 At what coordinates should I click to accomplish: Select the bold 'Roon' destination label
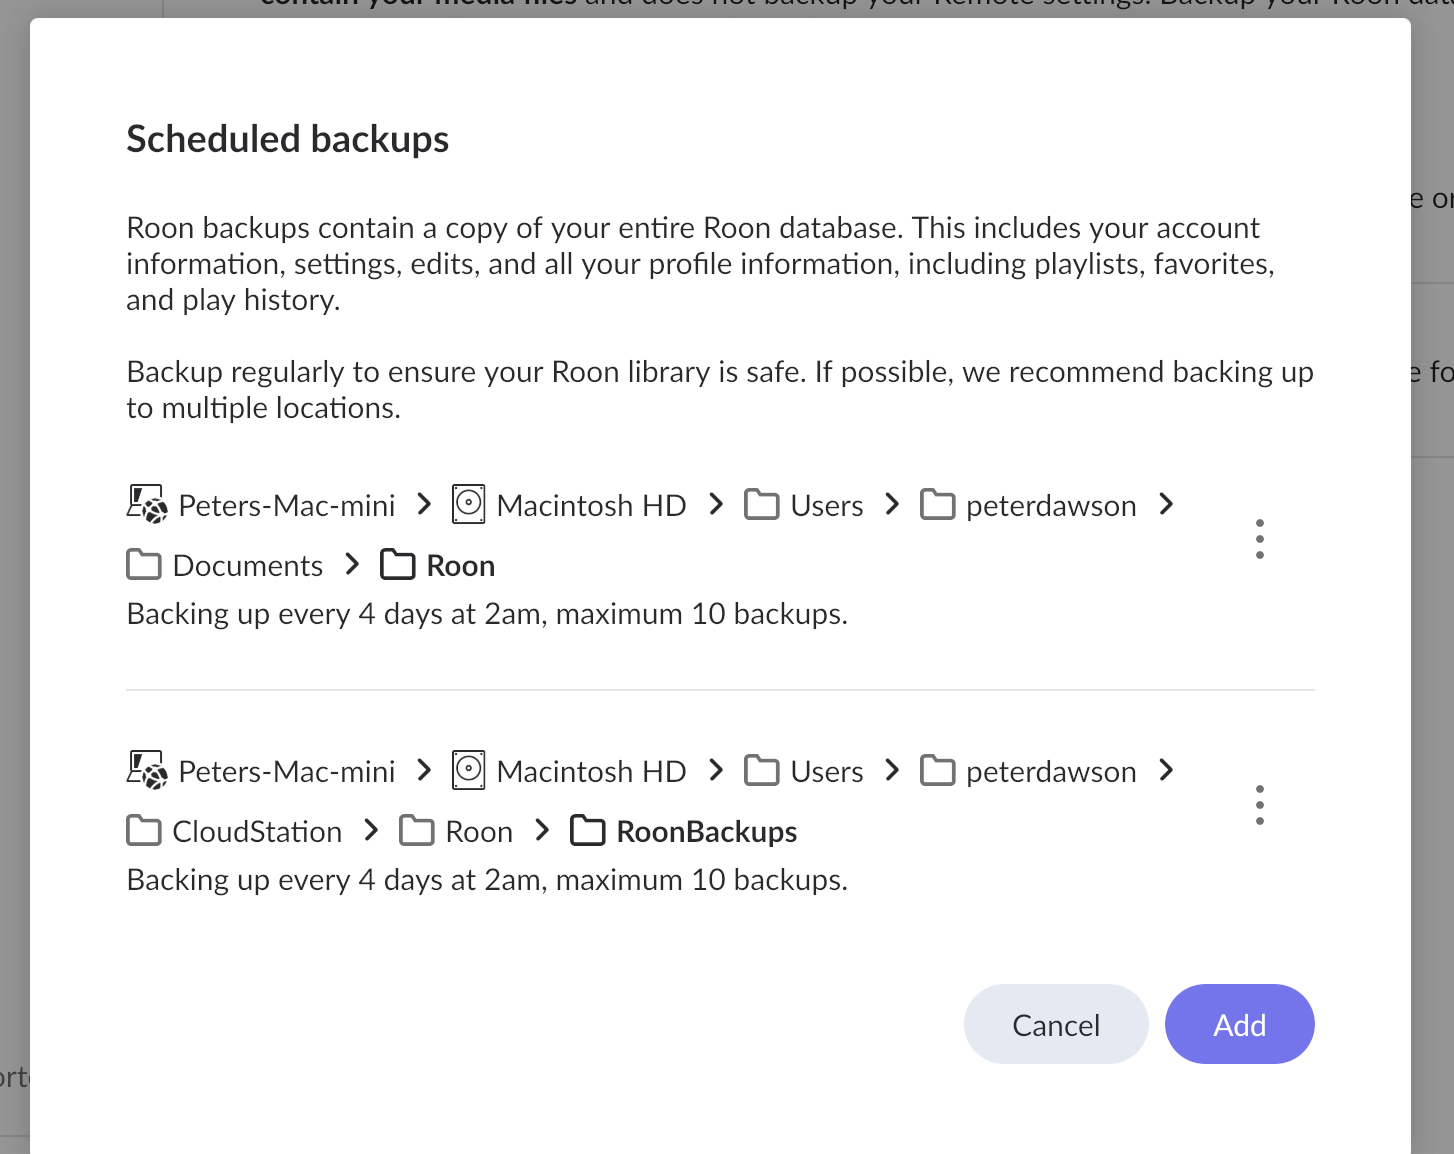pos(461,566)
